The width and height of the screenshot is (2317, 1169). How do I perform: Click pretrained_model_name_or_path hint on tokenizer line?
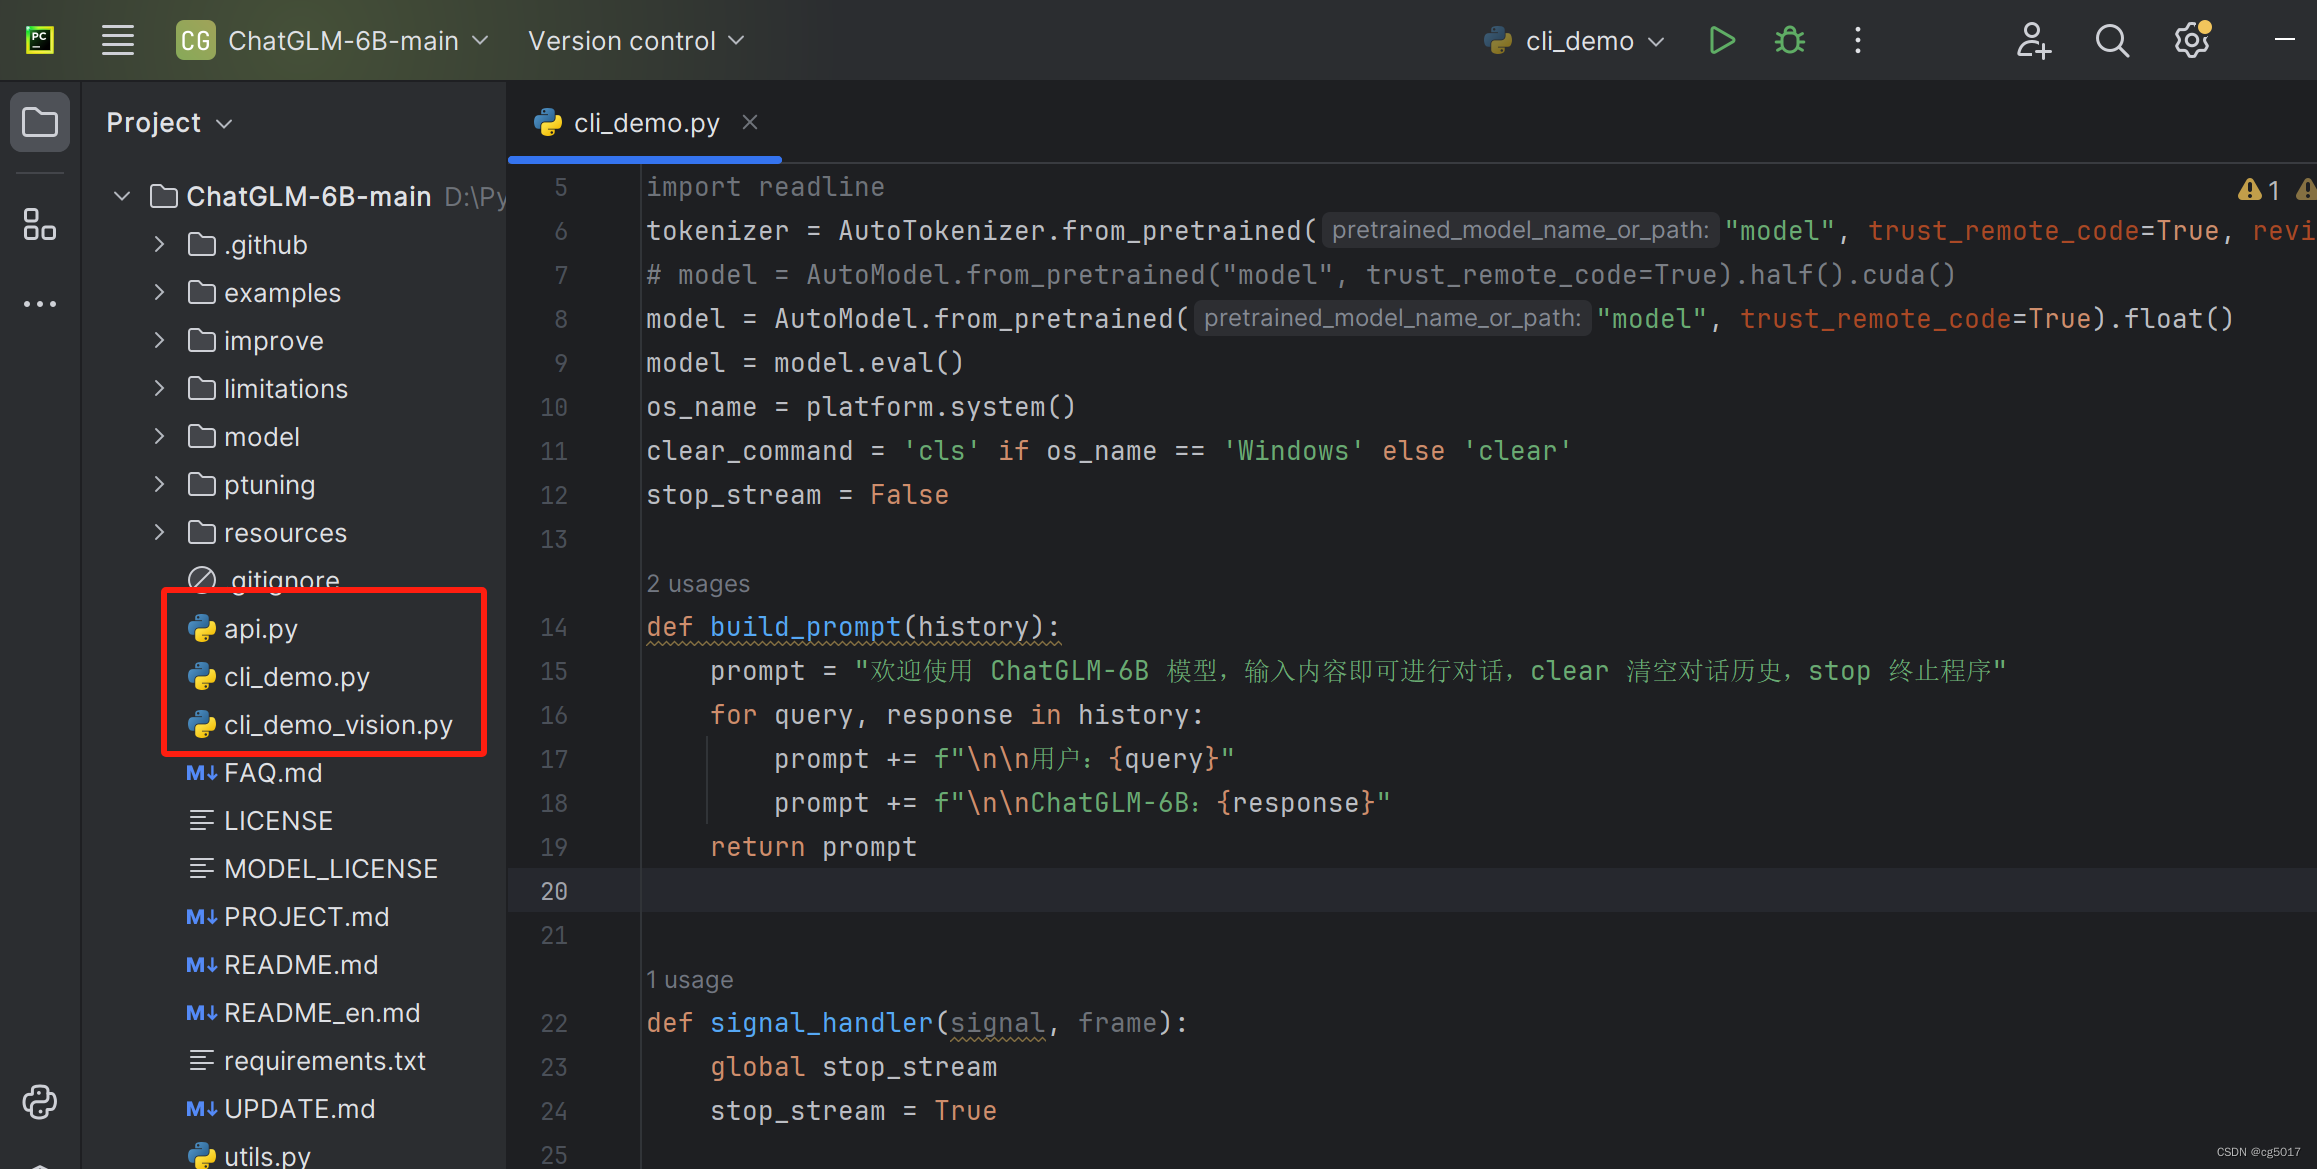pyautogui.click(x=1519, y=231)
